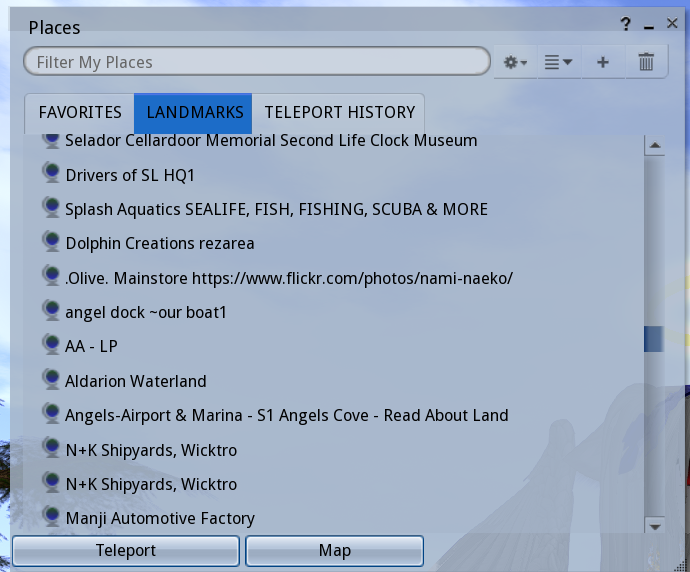This screenshot has height=572, width=690.
Task: Click landmark icon beside angel dock
Action: [x=51, y=310]
